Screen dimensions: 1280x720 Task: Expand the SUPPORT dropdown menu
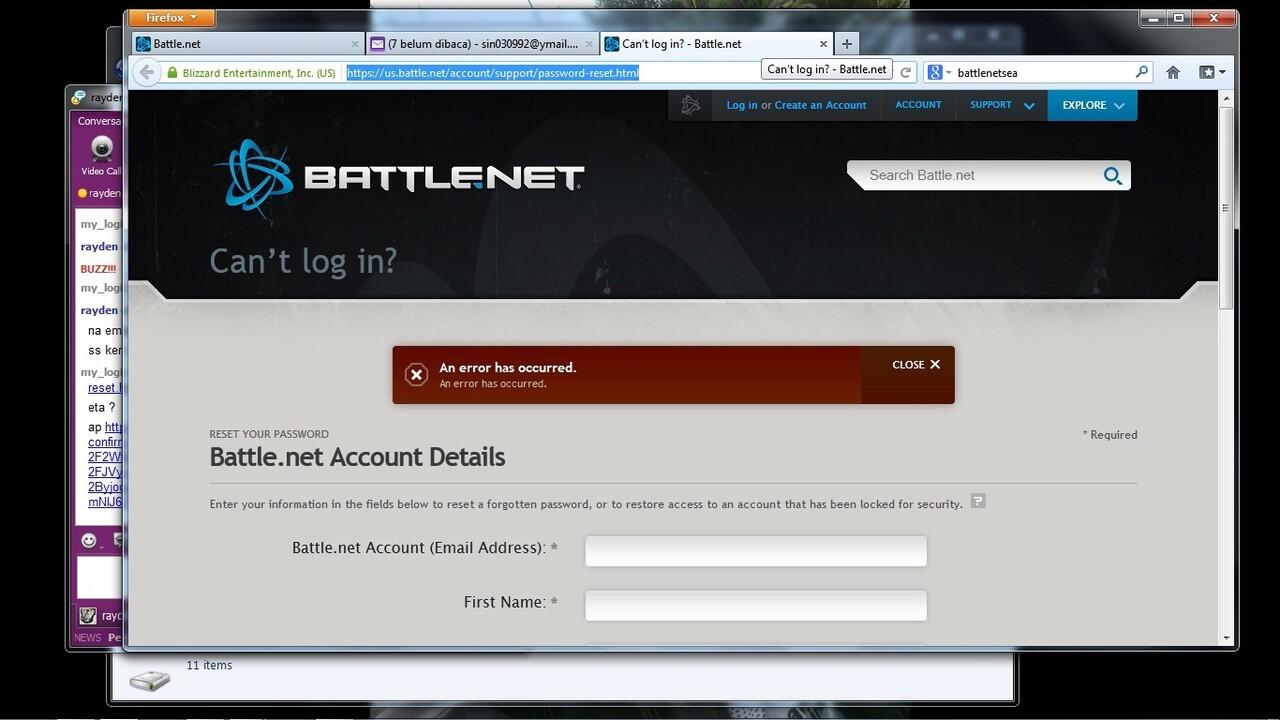(x=1001, y=105)
